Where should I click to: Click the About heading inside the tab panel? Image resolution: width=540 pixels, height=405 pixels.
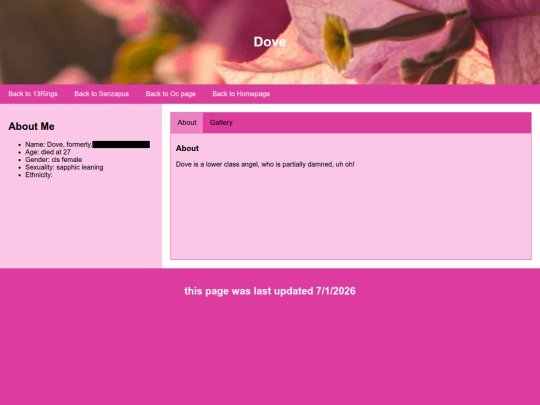pos(187,148)
